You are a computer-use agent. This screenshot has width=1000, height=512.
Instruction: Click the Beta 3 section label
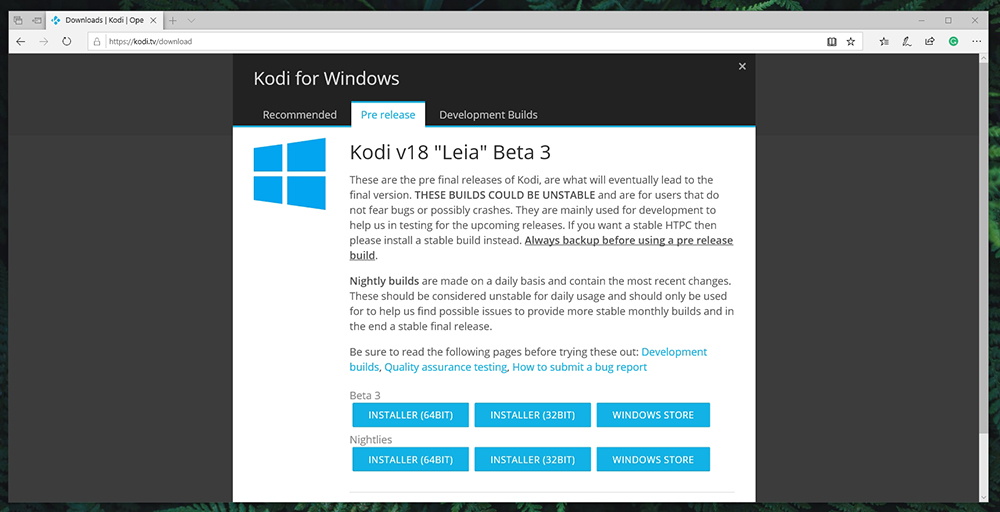(365, 395)
